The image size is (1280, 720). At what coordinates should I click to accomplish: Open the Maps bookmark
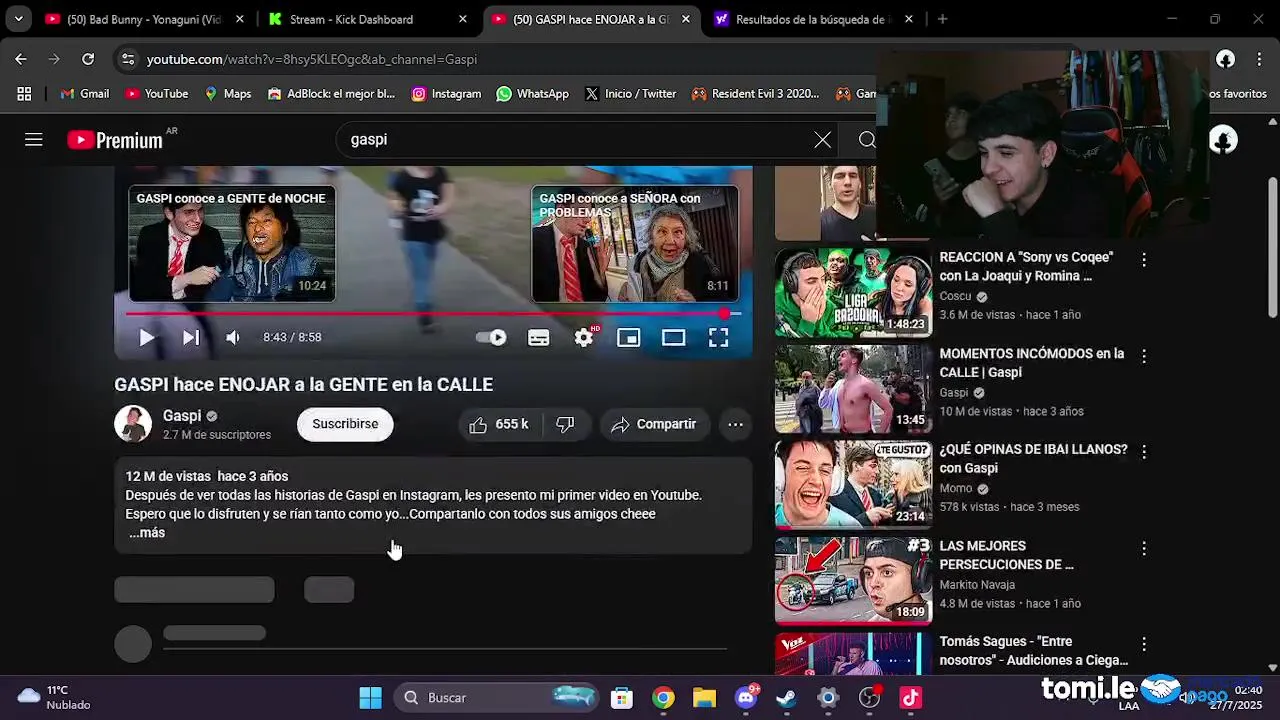click(228, 94)
